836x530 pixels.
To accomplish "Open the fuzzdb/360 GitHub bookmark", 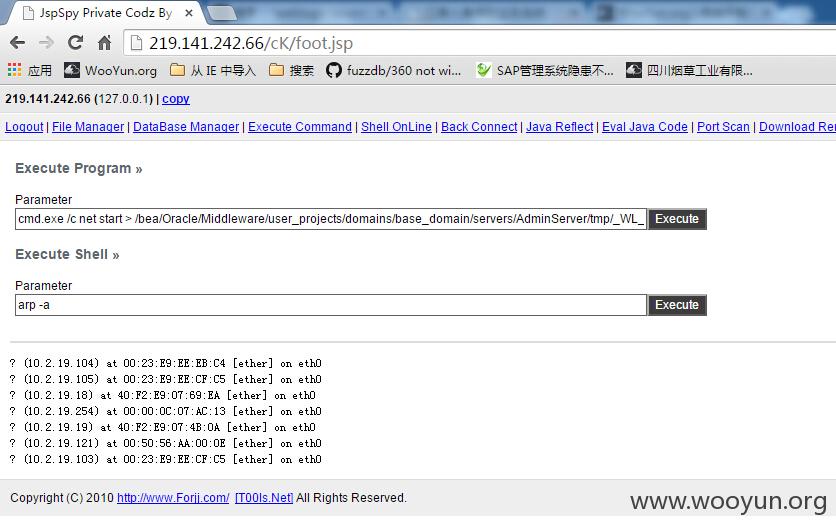I will point(393,70).
